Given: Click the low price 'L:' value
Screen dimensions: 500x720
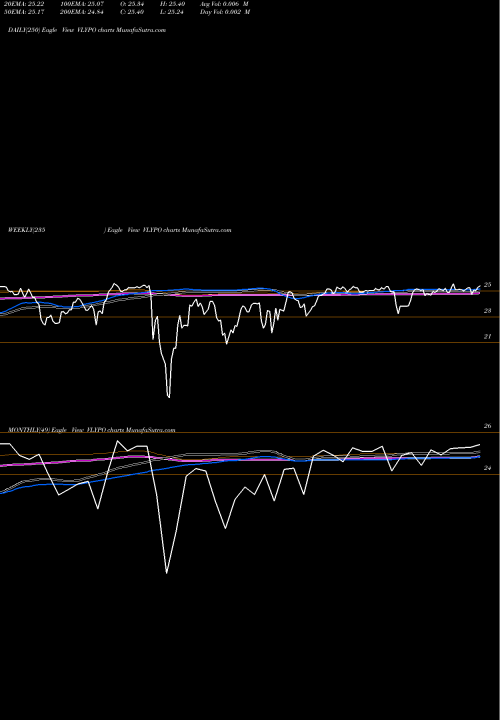Looking at the screenshot, I should (x=172, y=12).
